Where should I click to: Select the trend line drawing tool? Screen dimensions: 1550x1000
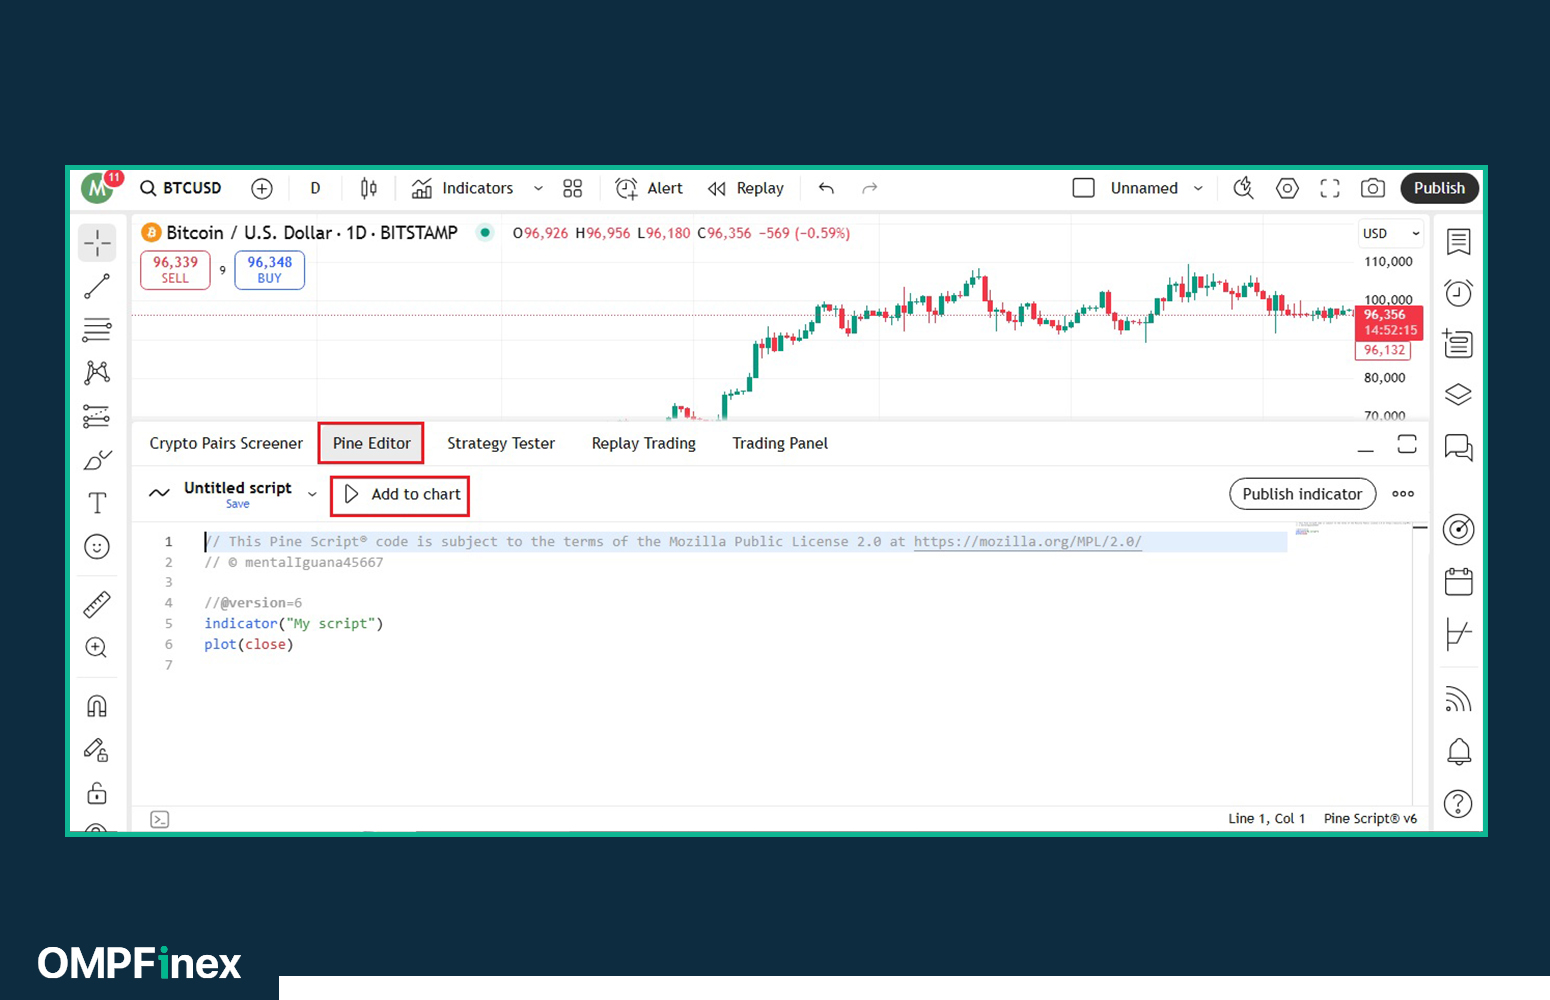tap(97, 286)
